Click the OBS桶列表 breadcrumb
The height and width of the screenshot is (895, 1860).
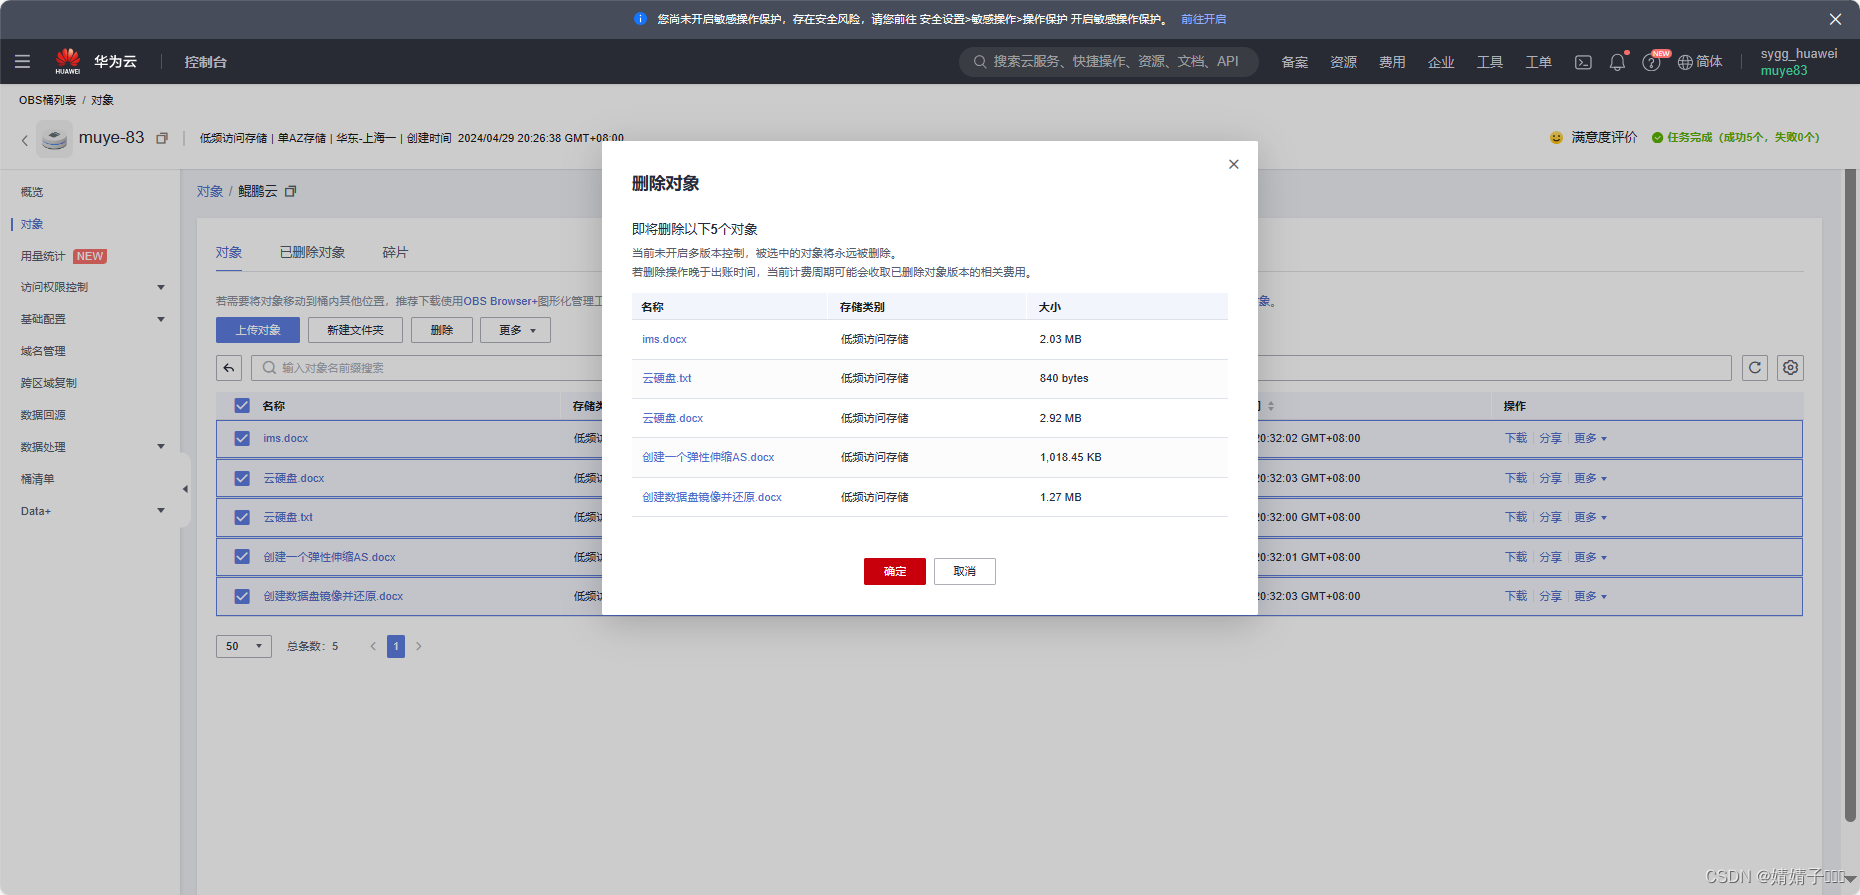click(47, 100)
